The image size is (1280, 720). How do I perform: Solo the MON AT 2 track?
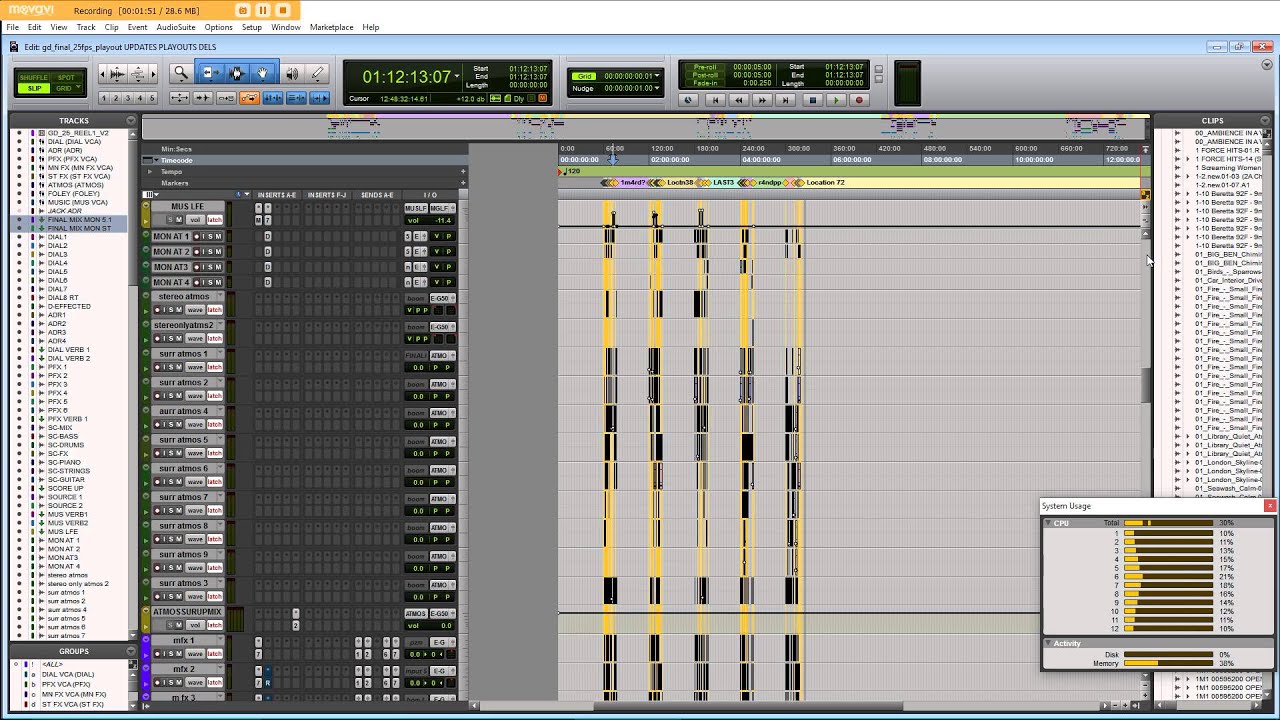[x=210, y=252]
